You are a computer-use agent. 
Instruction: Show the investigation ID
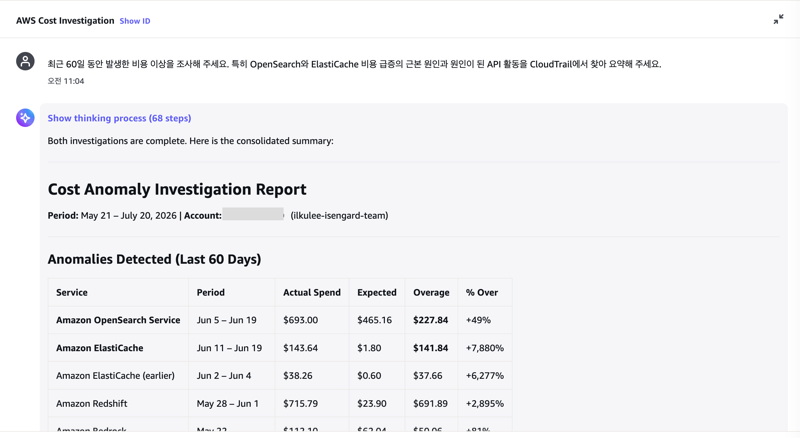coord(135,21)
